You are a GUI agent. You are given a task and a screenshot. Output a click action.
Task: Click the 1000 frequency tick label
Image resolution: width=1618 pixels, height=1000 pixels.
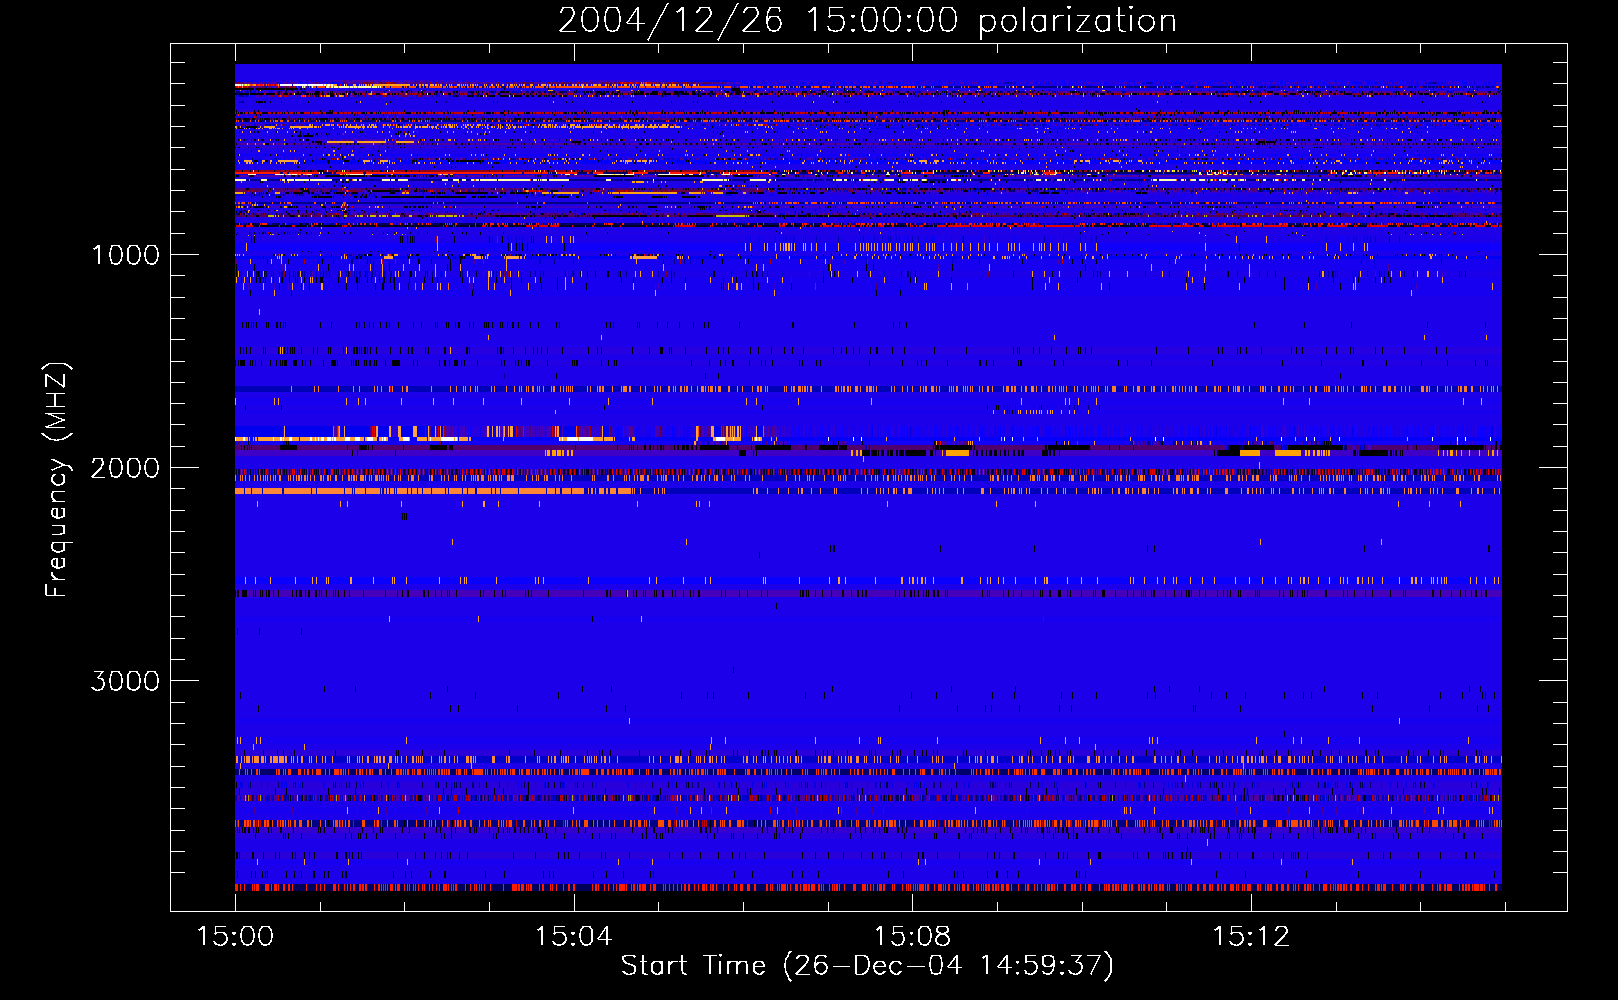125,255
